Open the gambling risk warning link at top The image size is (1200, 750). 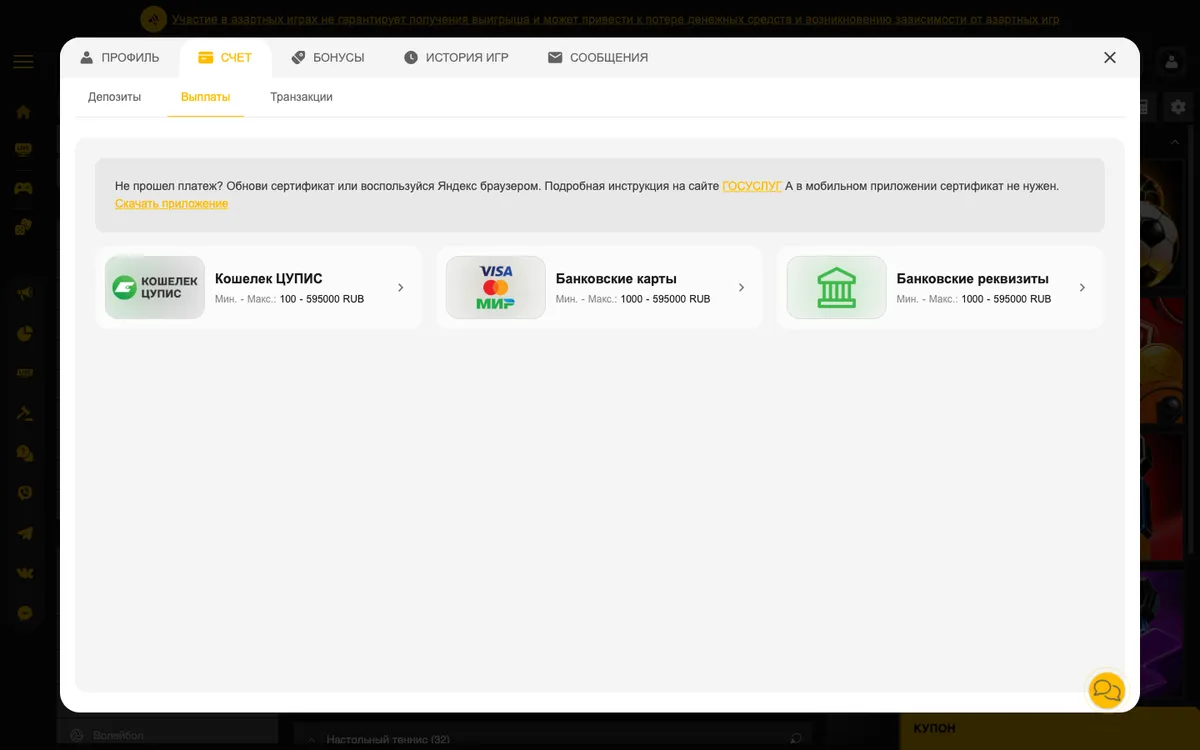click(615, 19)
